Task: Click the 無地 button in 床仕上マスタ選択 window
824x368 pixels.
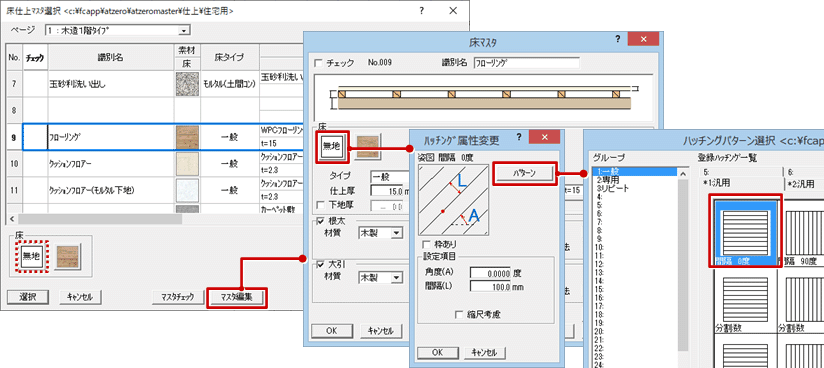Action: (32, 257)
